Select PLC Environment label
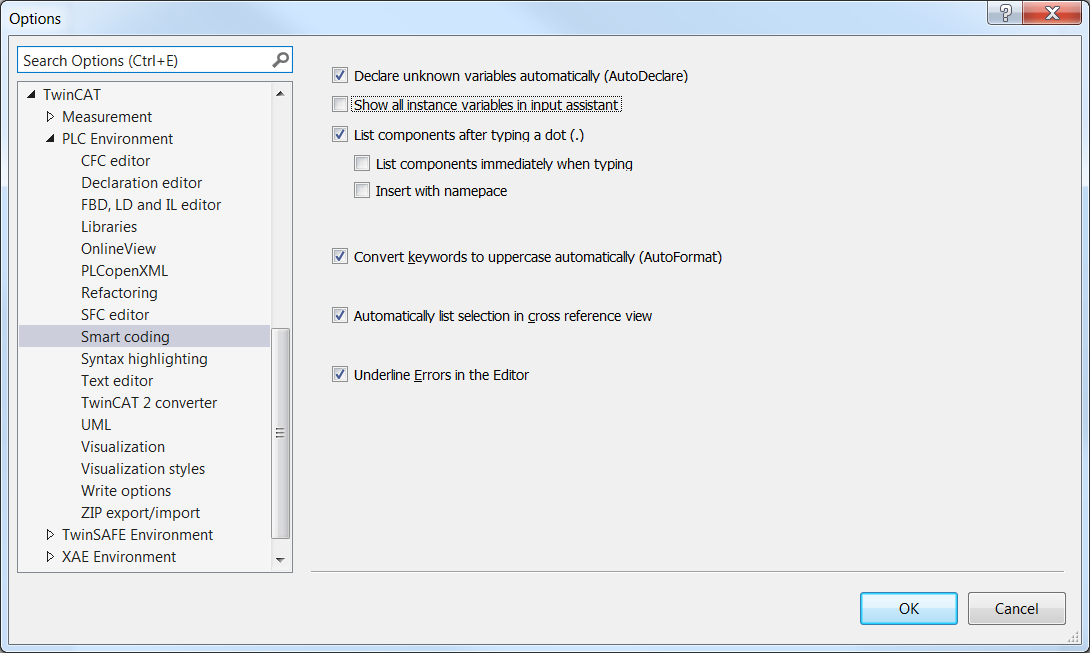Screen dimensions: 1090x653 click(x=117, y=139)
